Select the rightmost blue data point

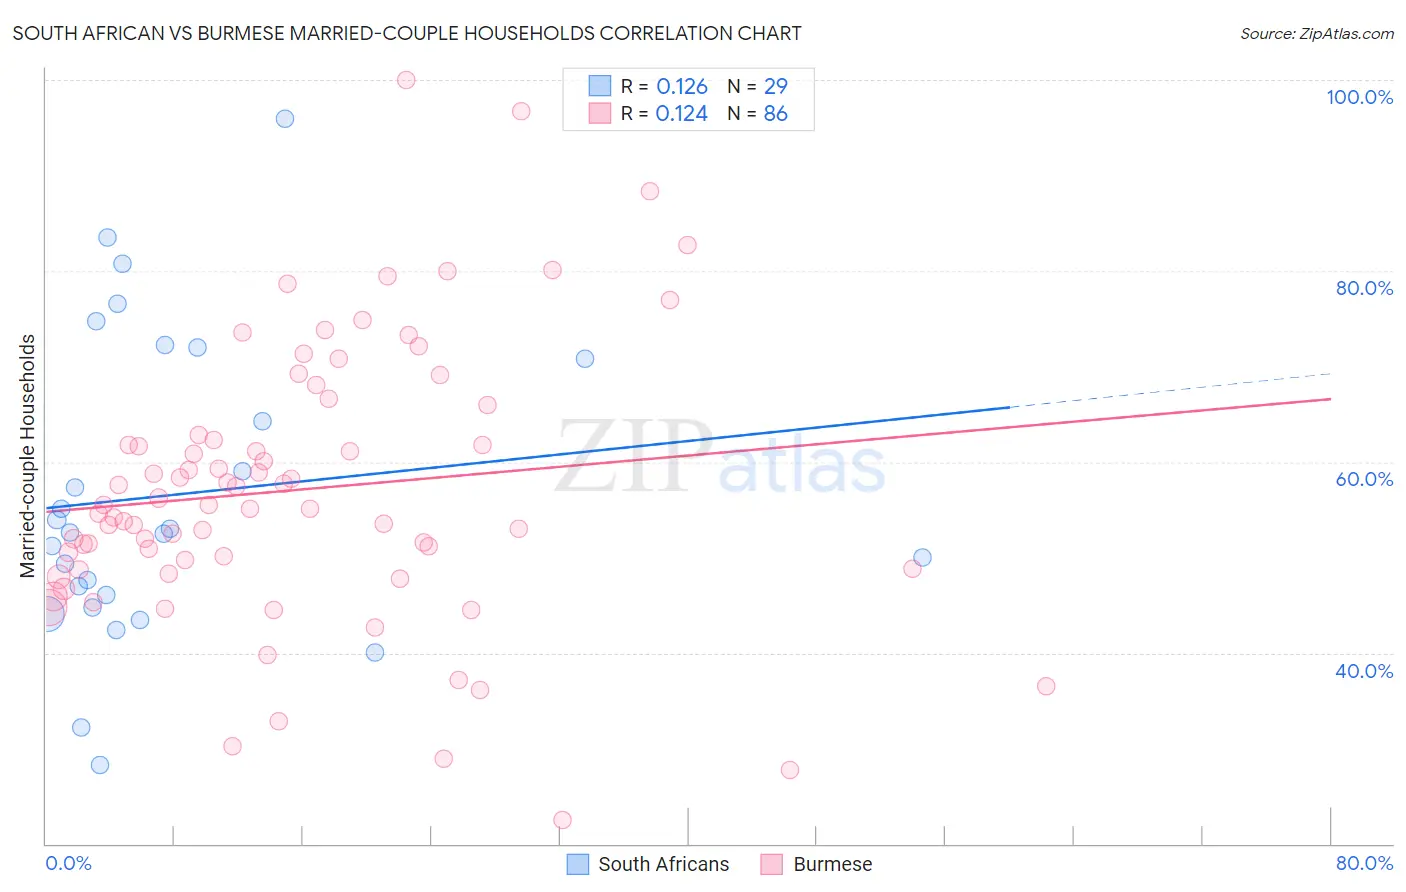[x=922, y=558]
